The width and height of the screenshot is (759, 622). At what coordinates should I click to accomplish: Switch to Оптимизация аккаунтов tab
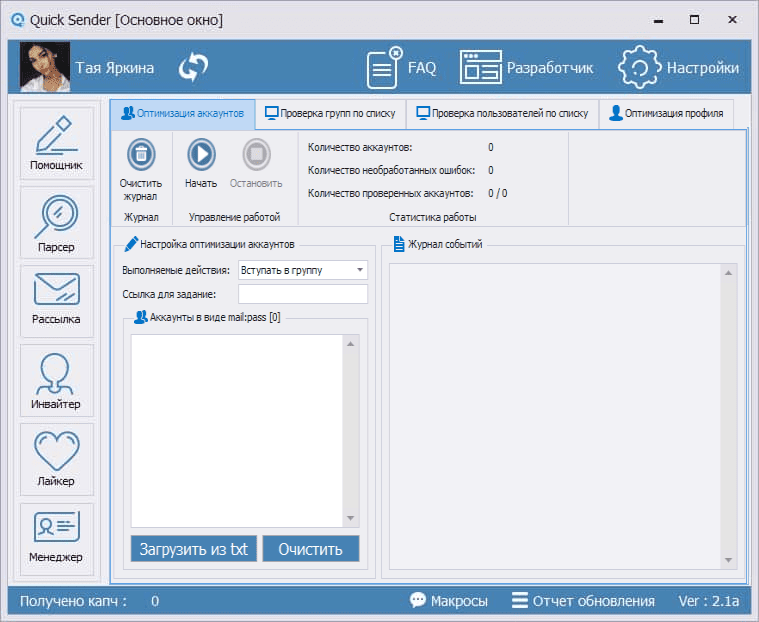(x=183, y=114)
